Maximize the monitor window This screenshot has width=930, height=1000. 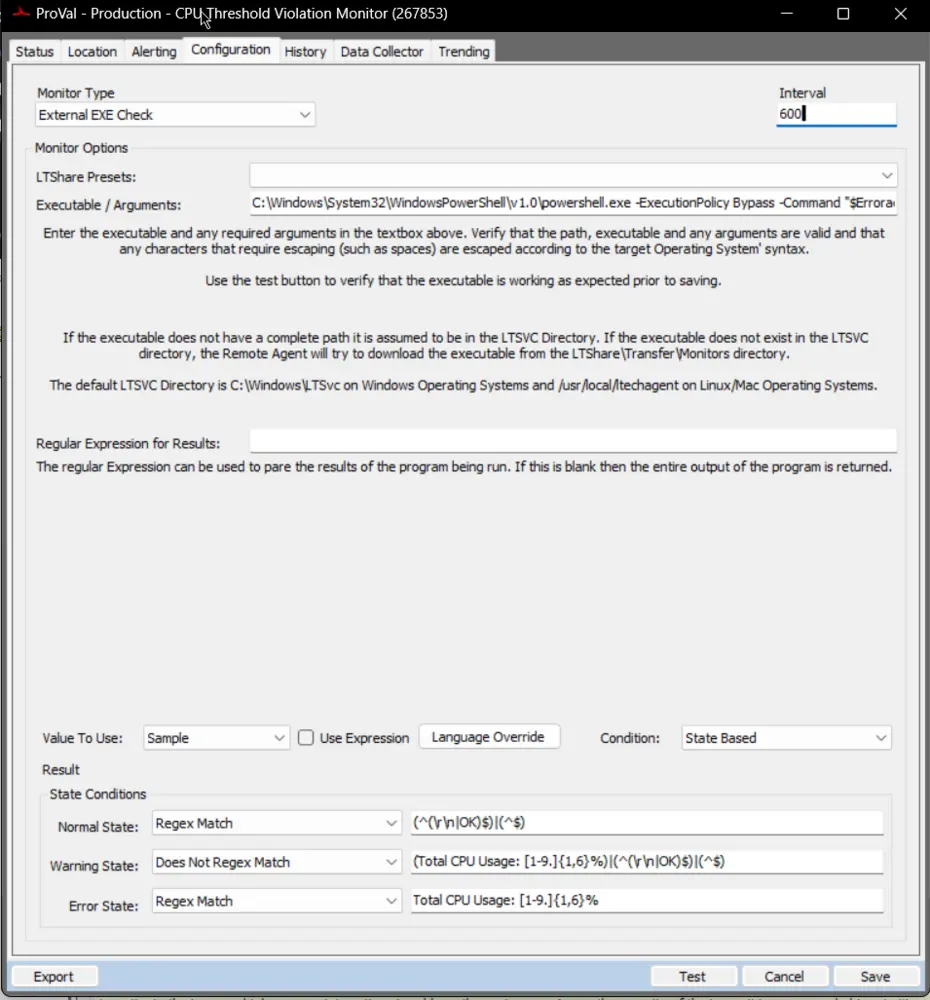click(843, 13)
